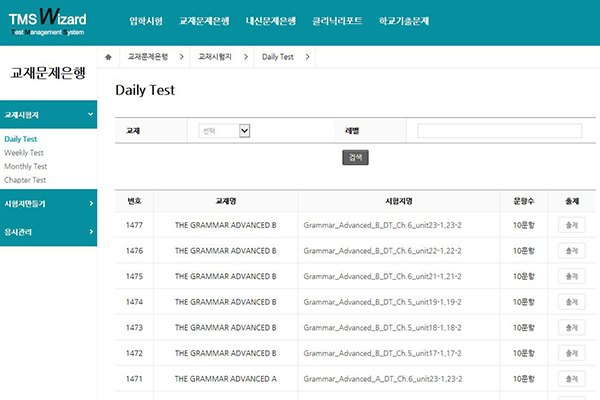This screenshot has height=400, width=600.
Task: Open the 교재문제은행 top menu
Action: coord(204,21)
